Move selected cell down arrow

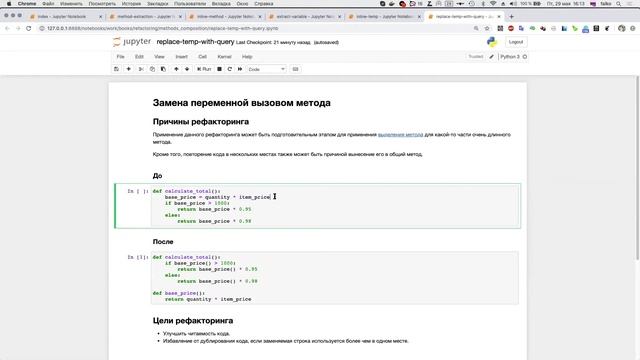pos(187,69)
